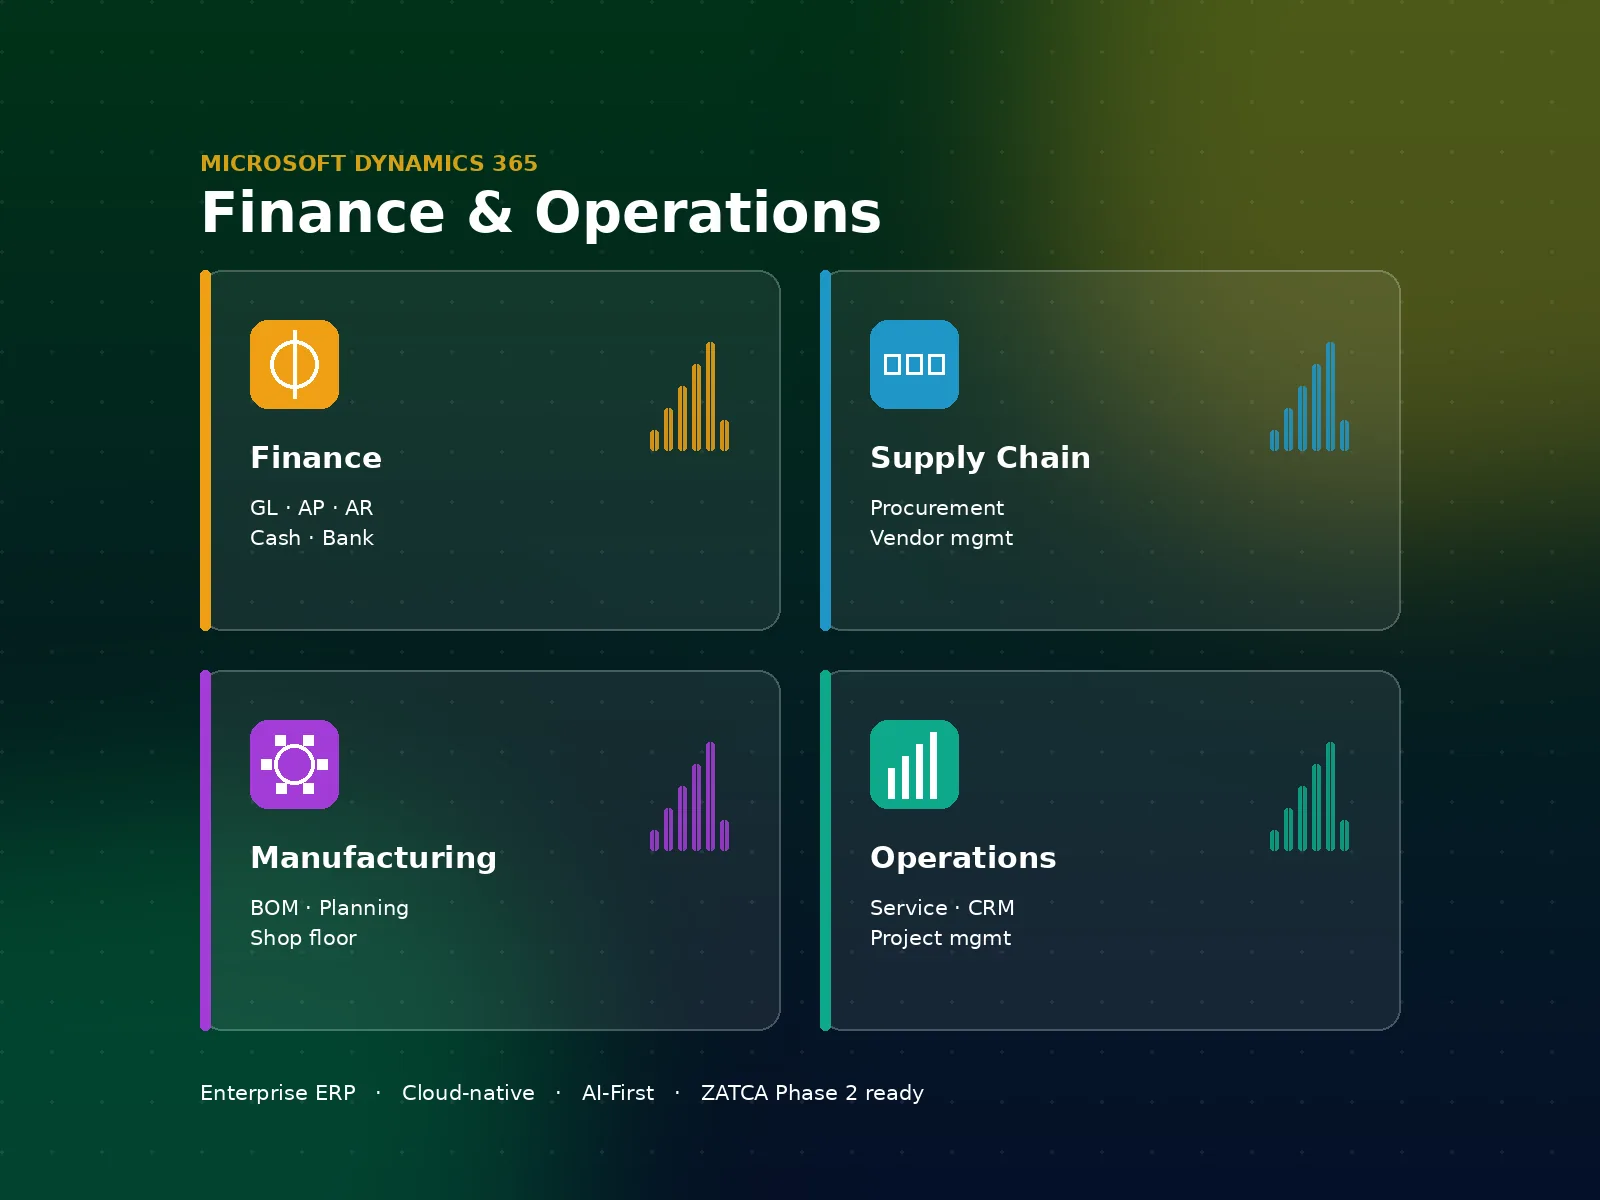Click 'ZATCA Phase 2 ready' in the footer
1600x1200 pixels.
[812, 1093]
